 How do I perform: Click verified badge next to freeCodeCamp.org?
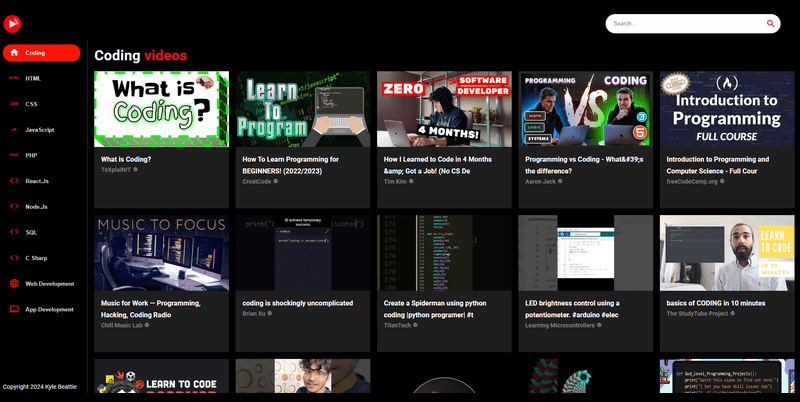(722, 181)
